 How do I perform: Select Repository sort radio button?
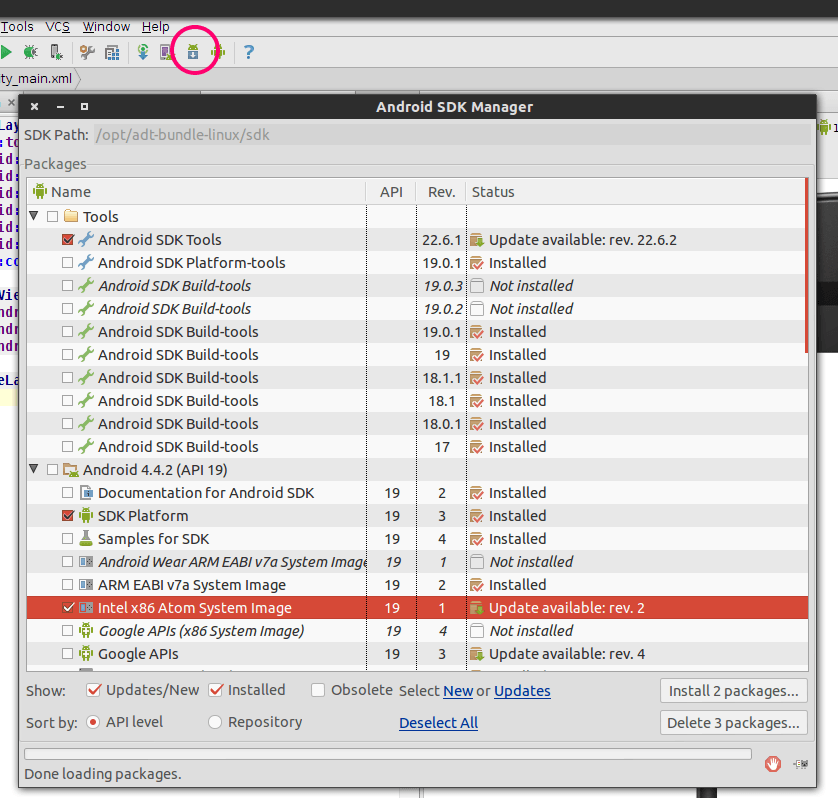tap(215, 722)
